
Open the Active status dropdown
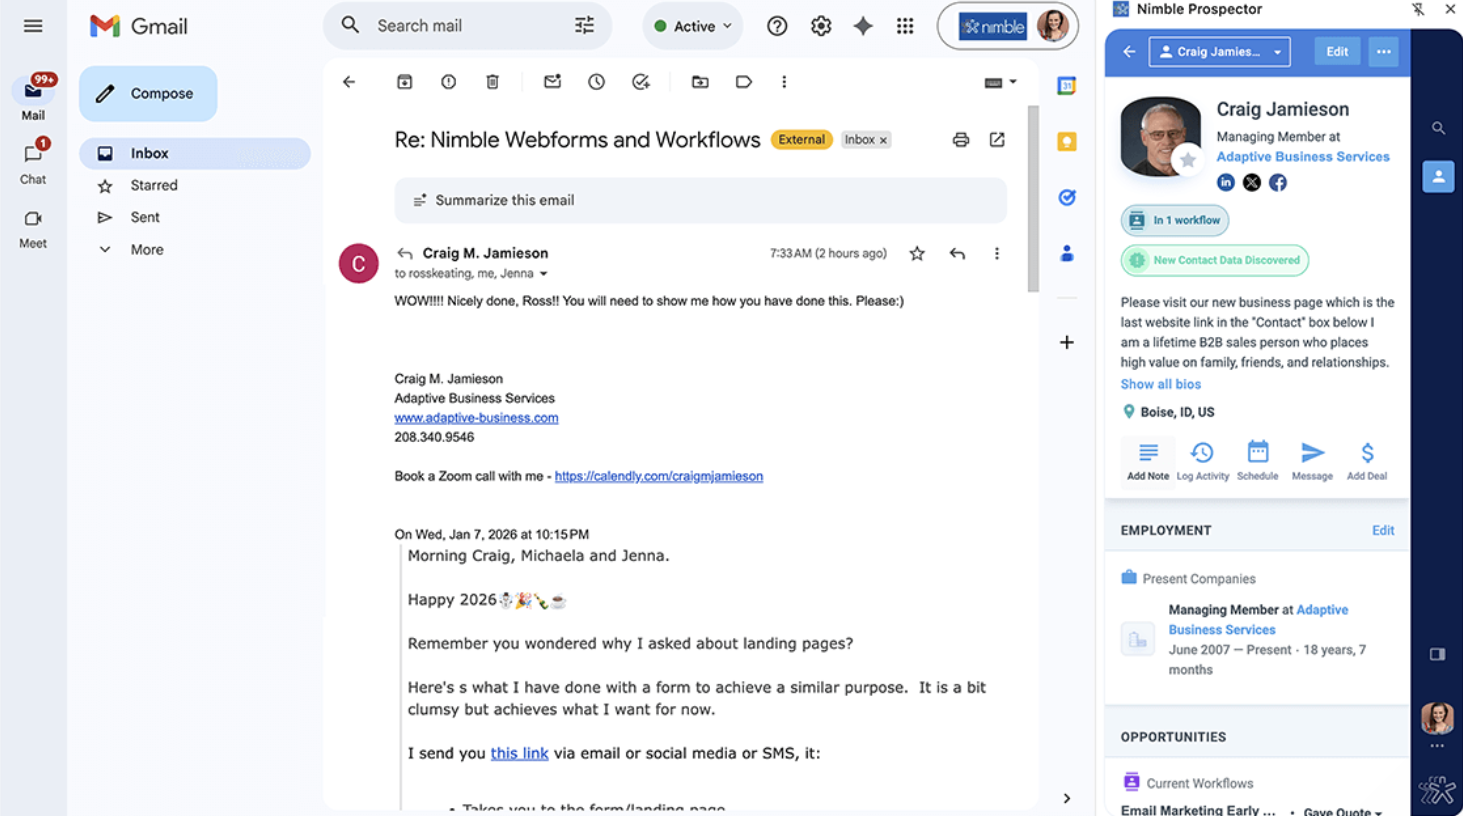click(693, 26)
